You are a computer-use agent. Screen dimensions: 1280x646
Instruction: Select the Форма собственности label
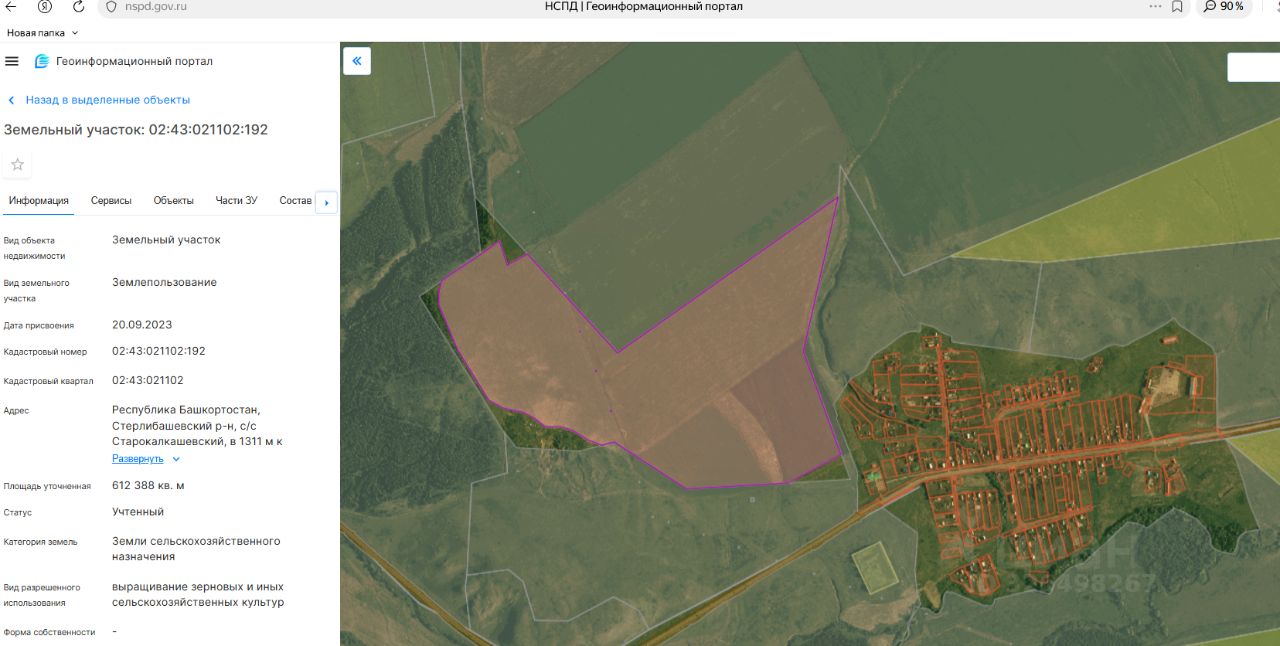[50, 632]
